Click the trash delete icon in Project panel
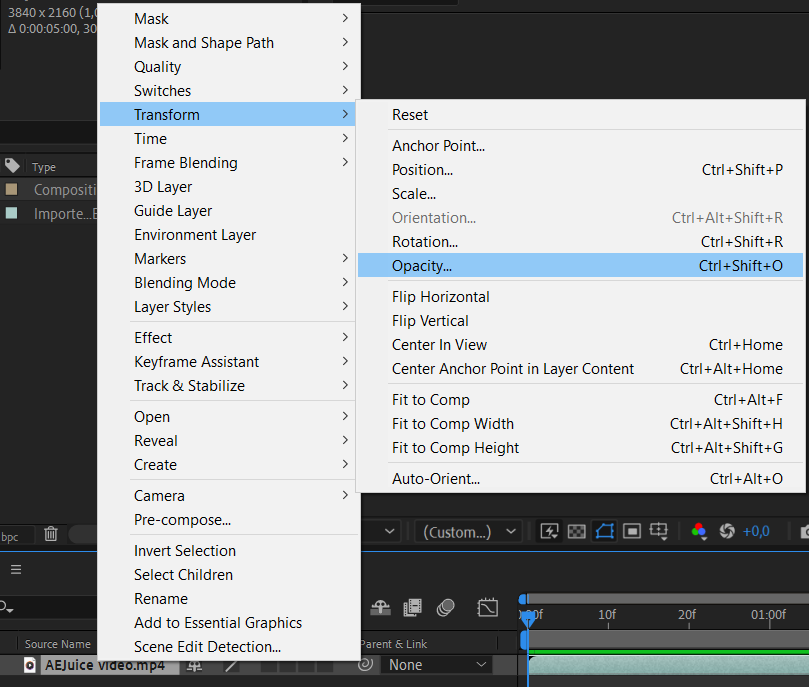This screenshot has height=687, width=809. [x=51, y=534]
